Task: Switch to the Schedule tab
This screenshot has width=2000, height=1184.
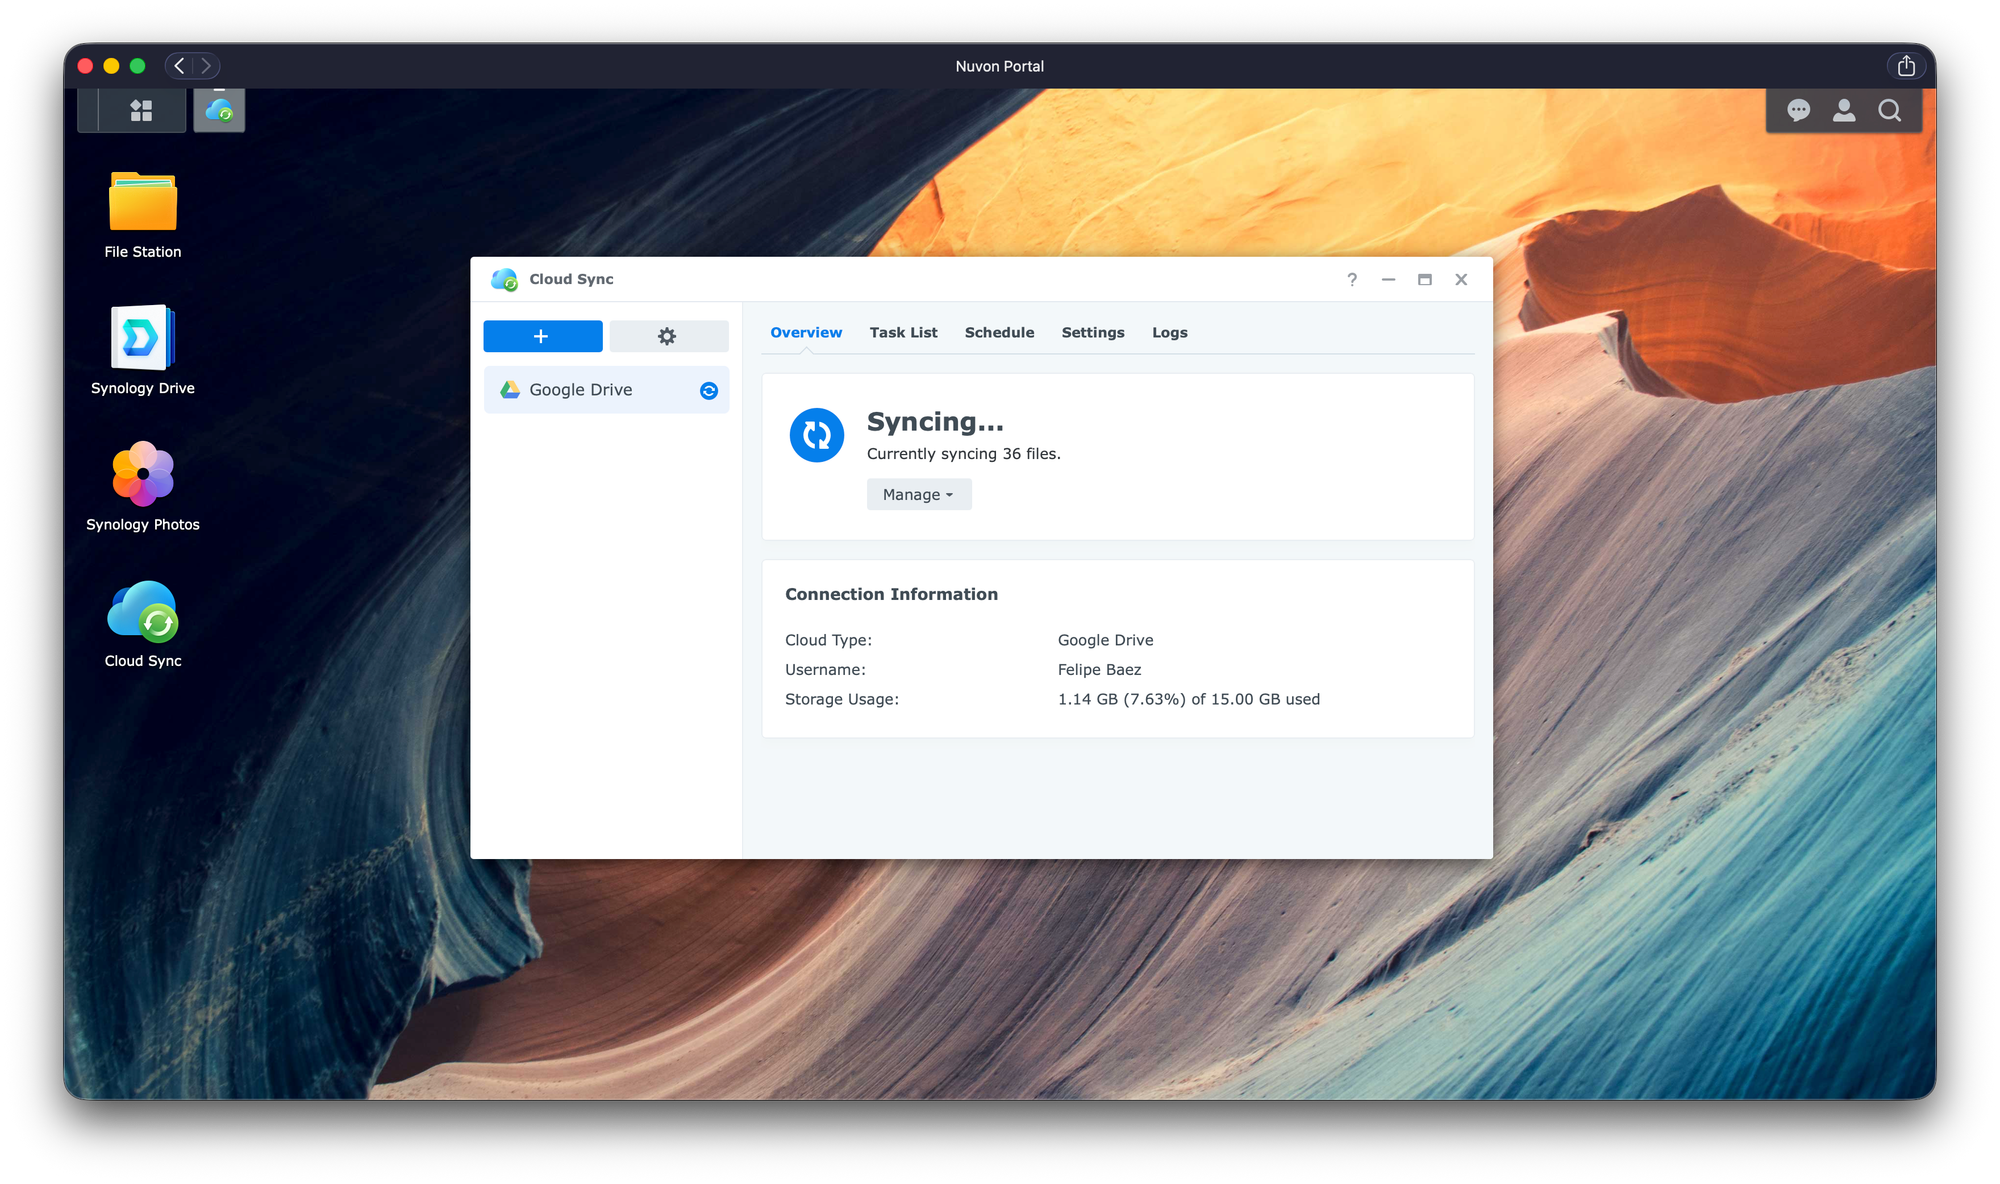Action: click(999, 333)
